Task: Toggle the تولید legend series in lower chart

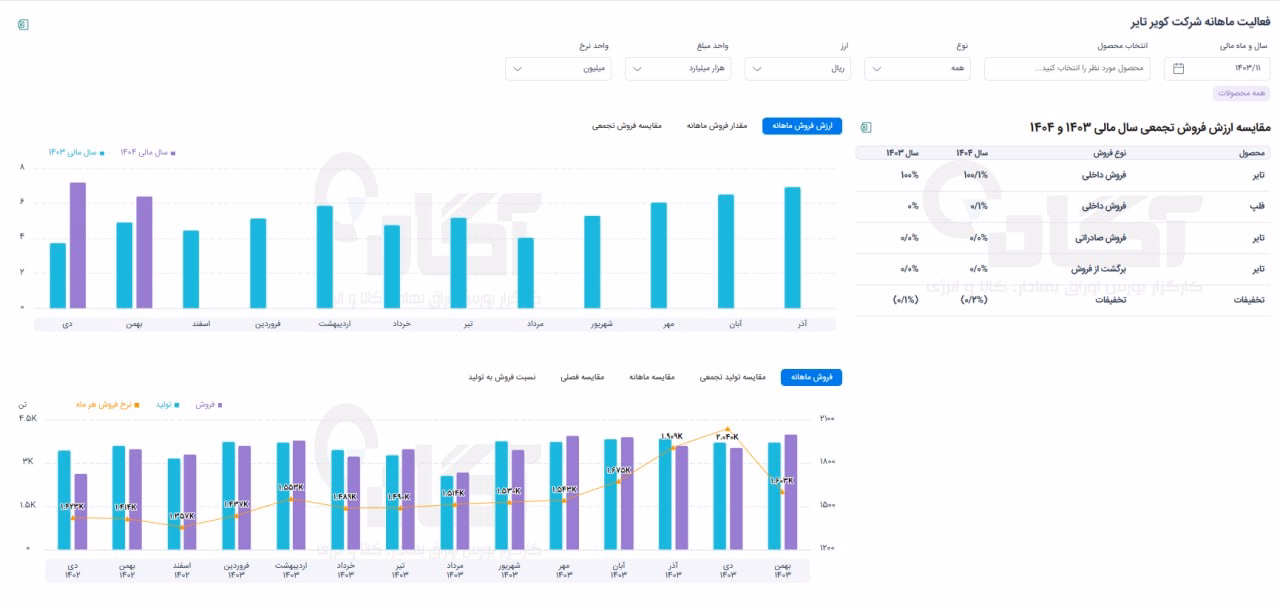Action: [x=167, y=404]
